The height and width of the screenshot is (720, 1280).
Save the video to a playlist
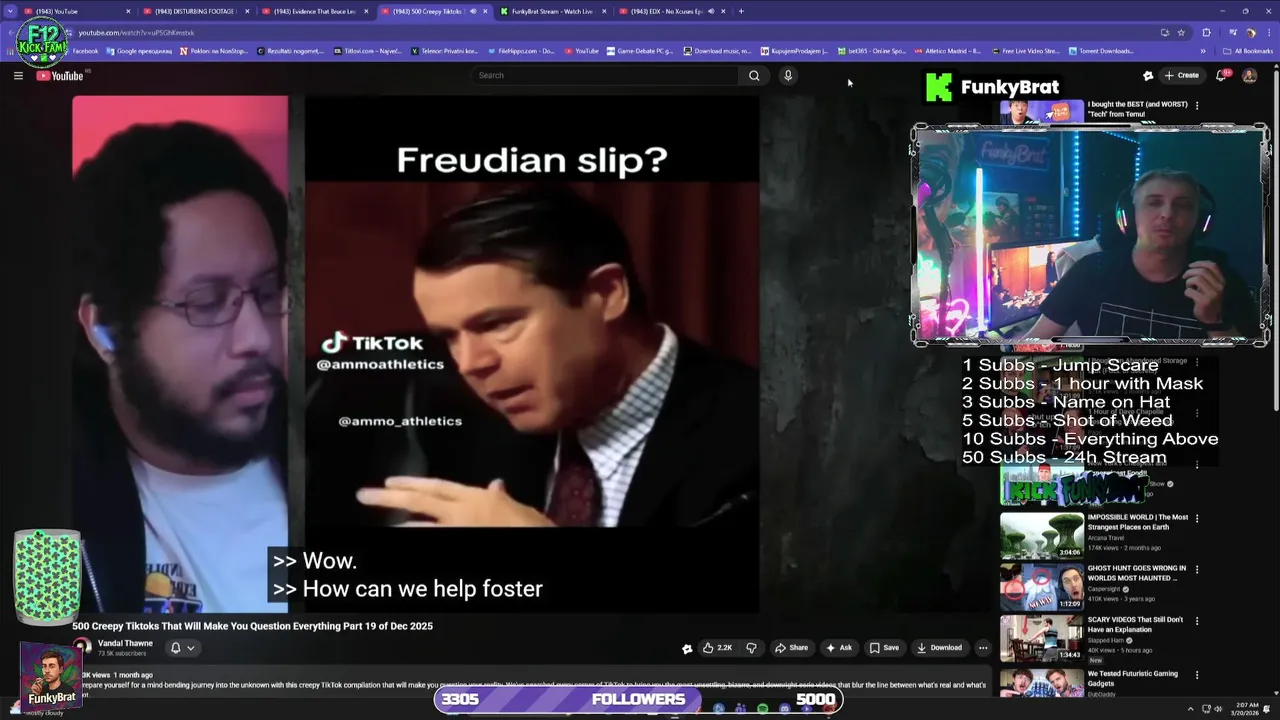coord(884,648)
